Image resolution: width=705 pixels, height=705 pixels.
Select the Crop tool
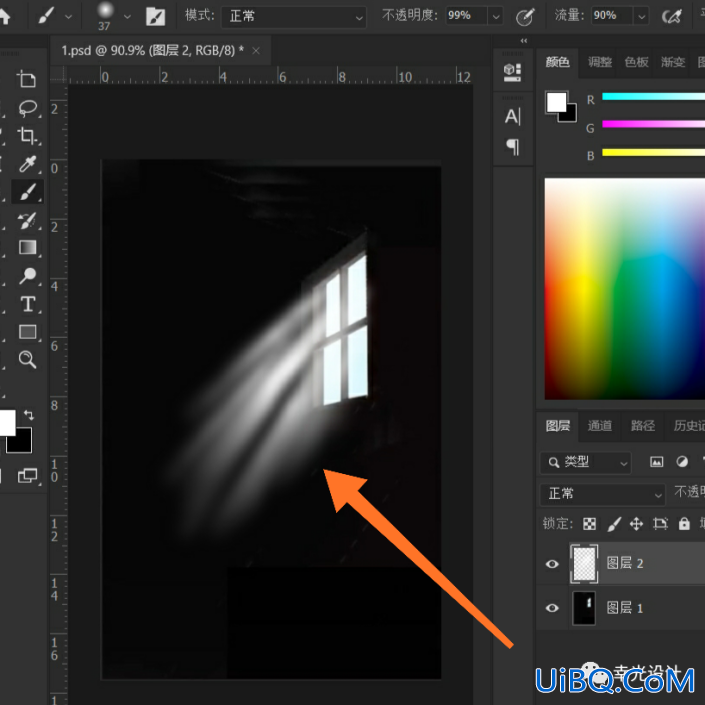(27, 135)
